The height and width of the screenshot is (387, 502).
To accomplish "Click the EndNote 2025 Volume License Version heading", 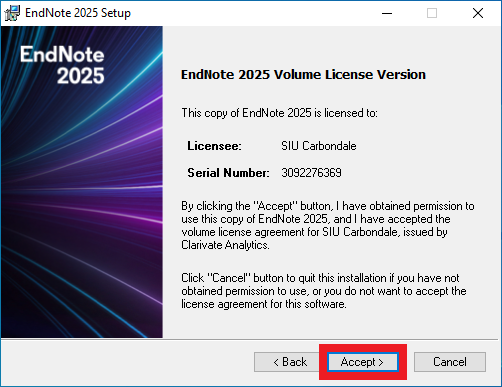I will click(303, 74).
